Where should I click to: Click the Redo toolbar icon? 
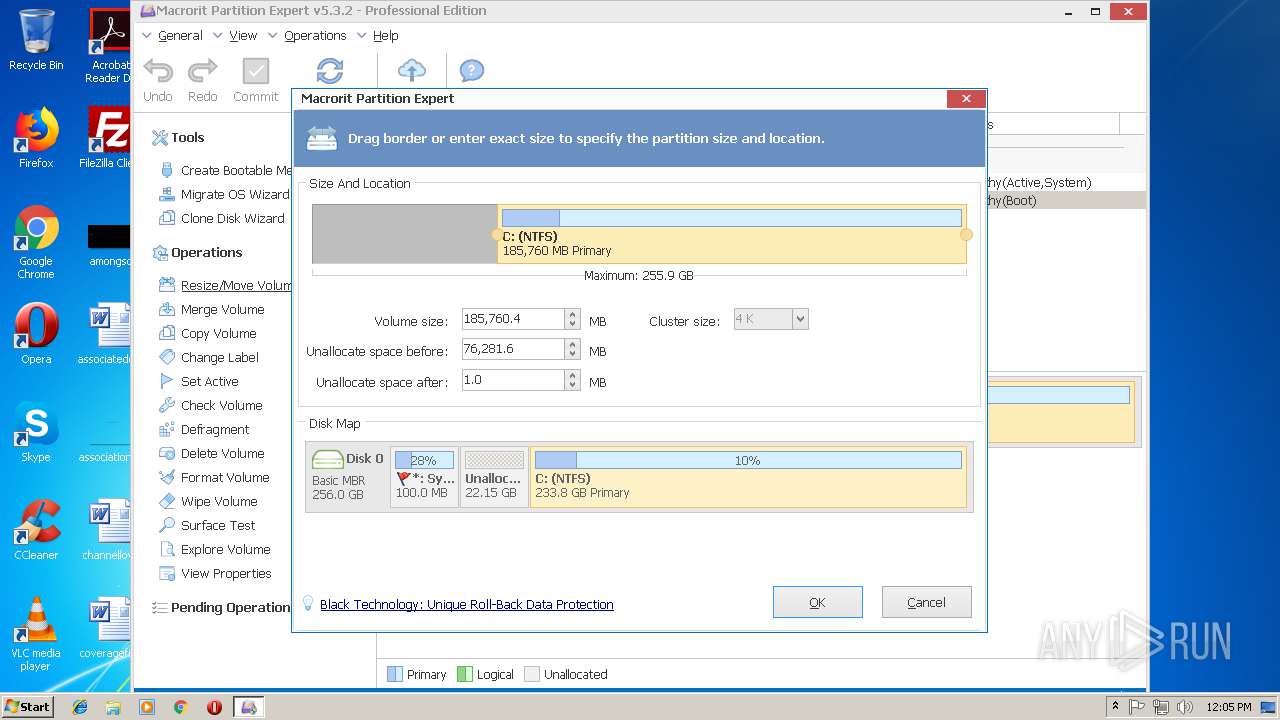(203, 72)
